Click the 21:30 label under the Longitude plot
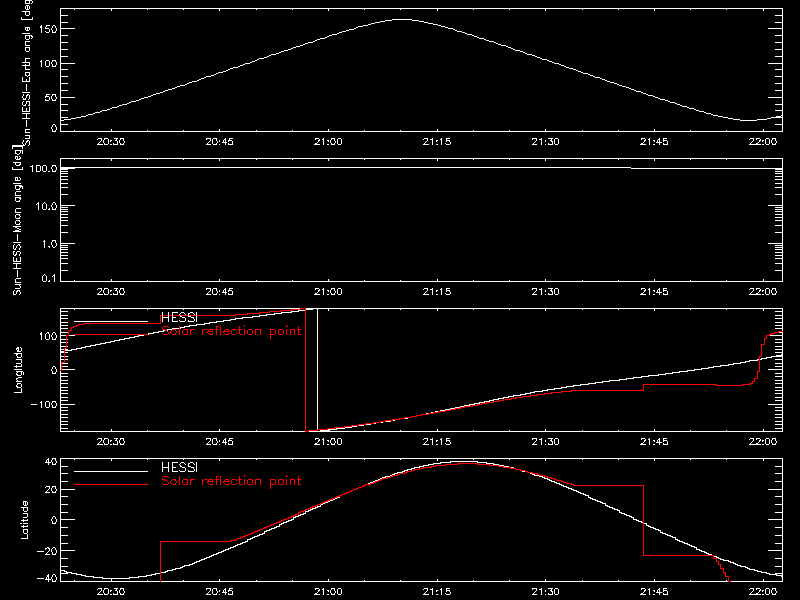 (545, 442)
